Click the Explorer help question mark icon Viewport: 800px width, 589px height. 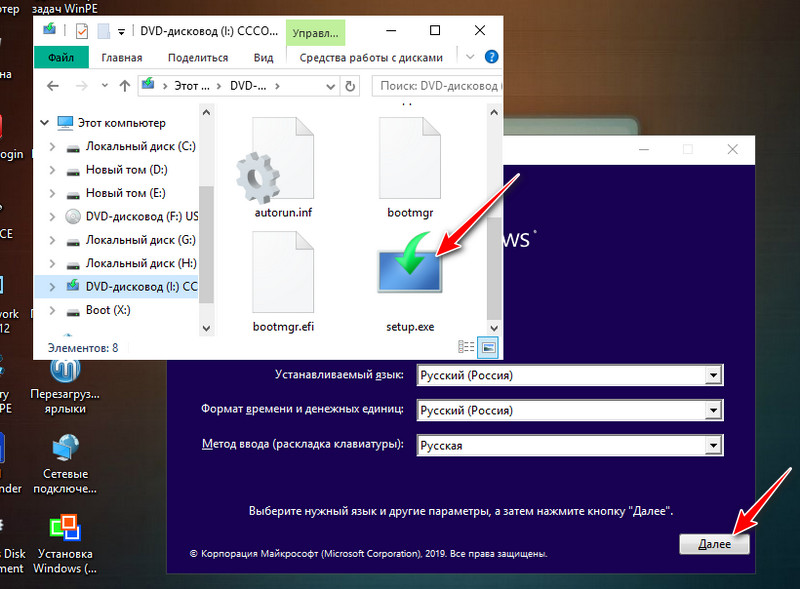point(491,57)
